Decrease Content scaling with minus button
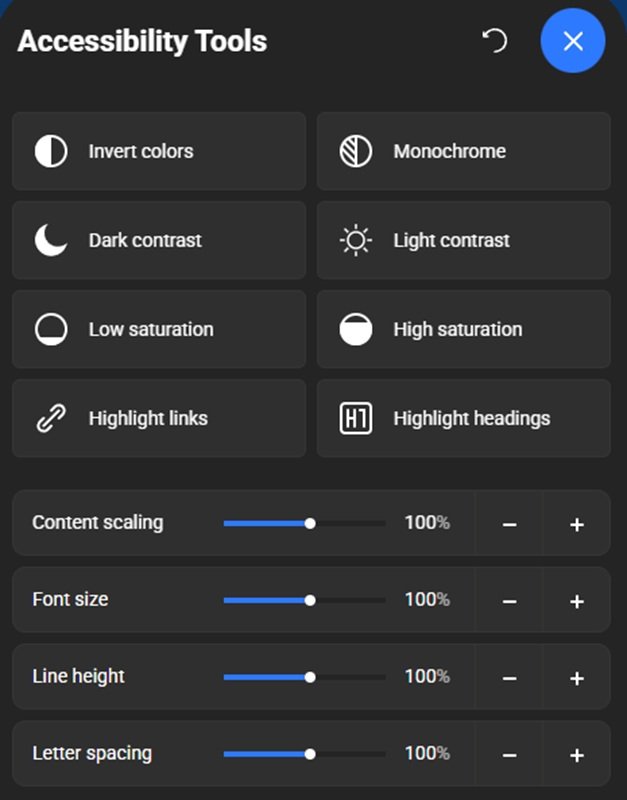627x800 pixels. (x=509, y=524)
